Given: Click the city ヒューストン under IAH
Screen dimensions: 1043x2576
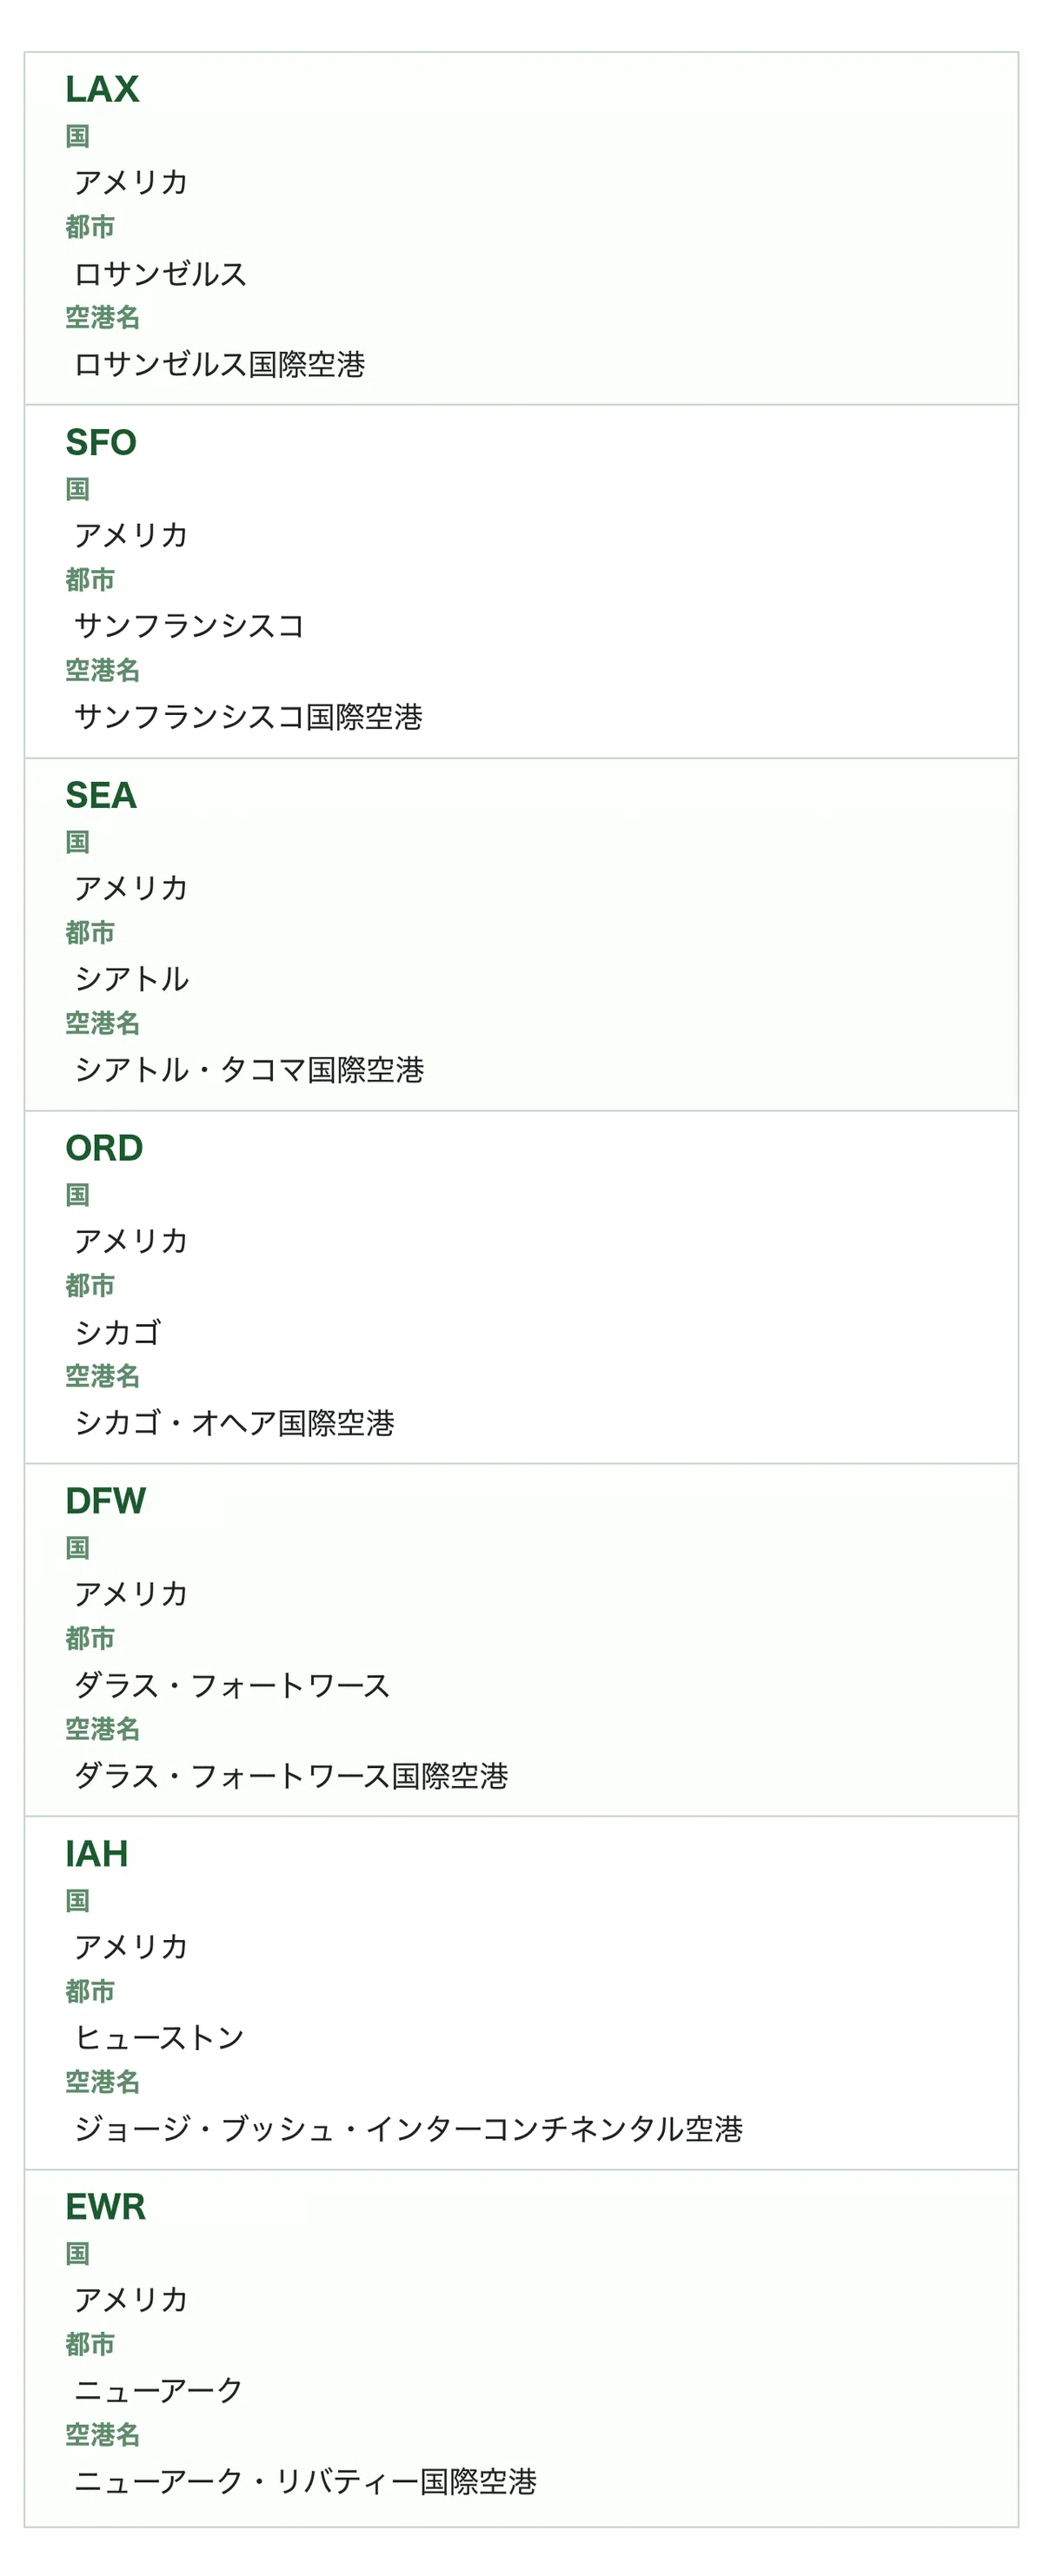Looking at the screenshot, I should click(x=160, y=2038).
